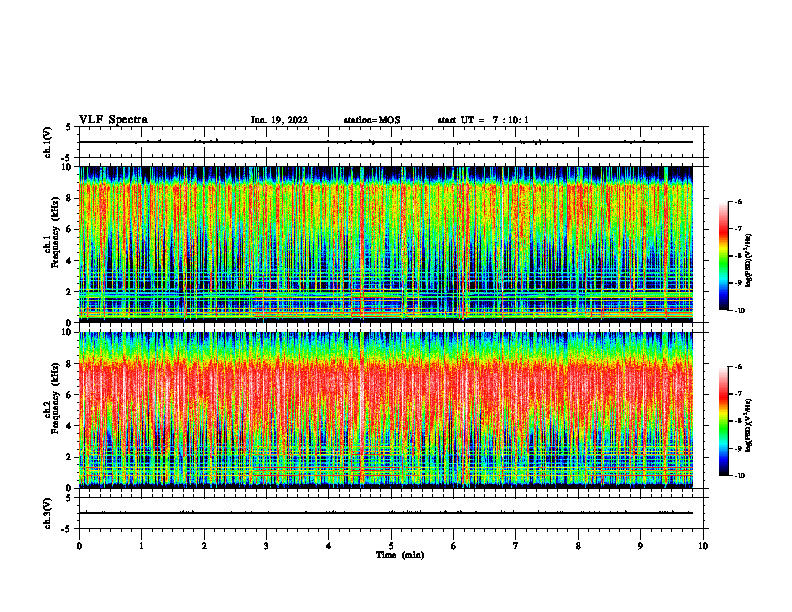This screenshot has width=792, height=612.
Task: Click time axis tick label "0"
Action: [x=79, y=546]
